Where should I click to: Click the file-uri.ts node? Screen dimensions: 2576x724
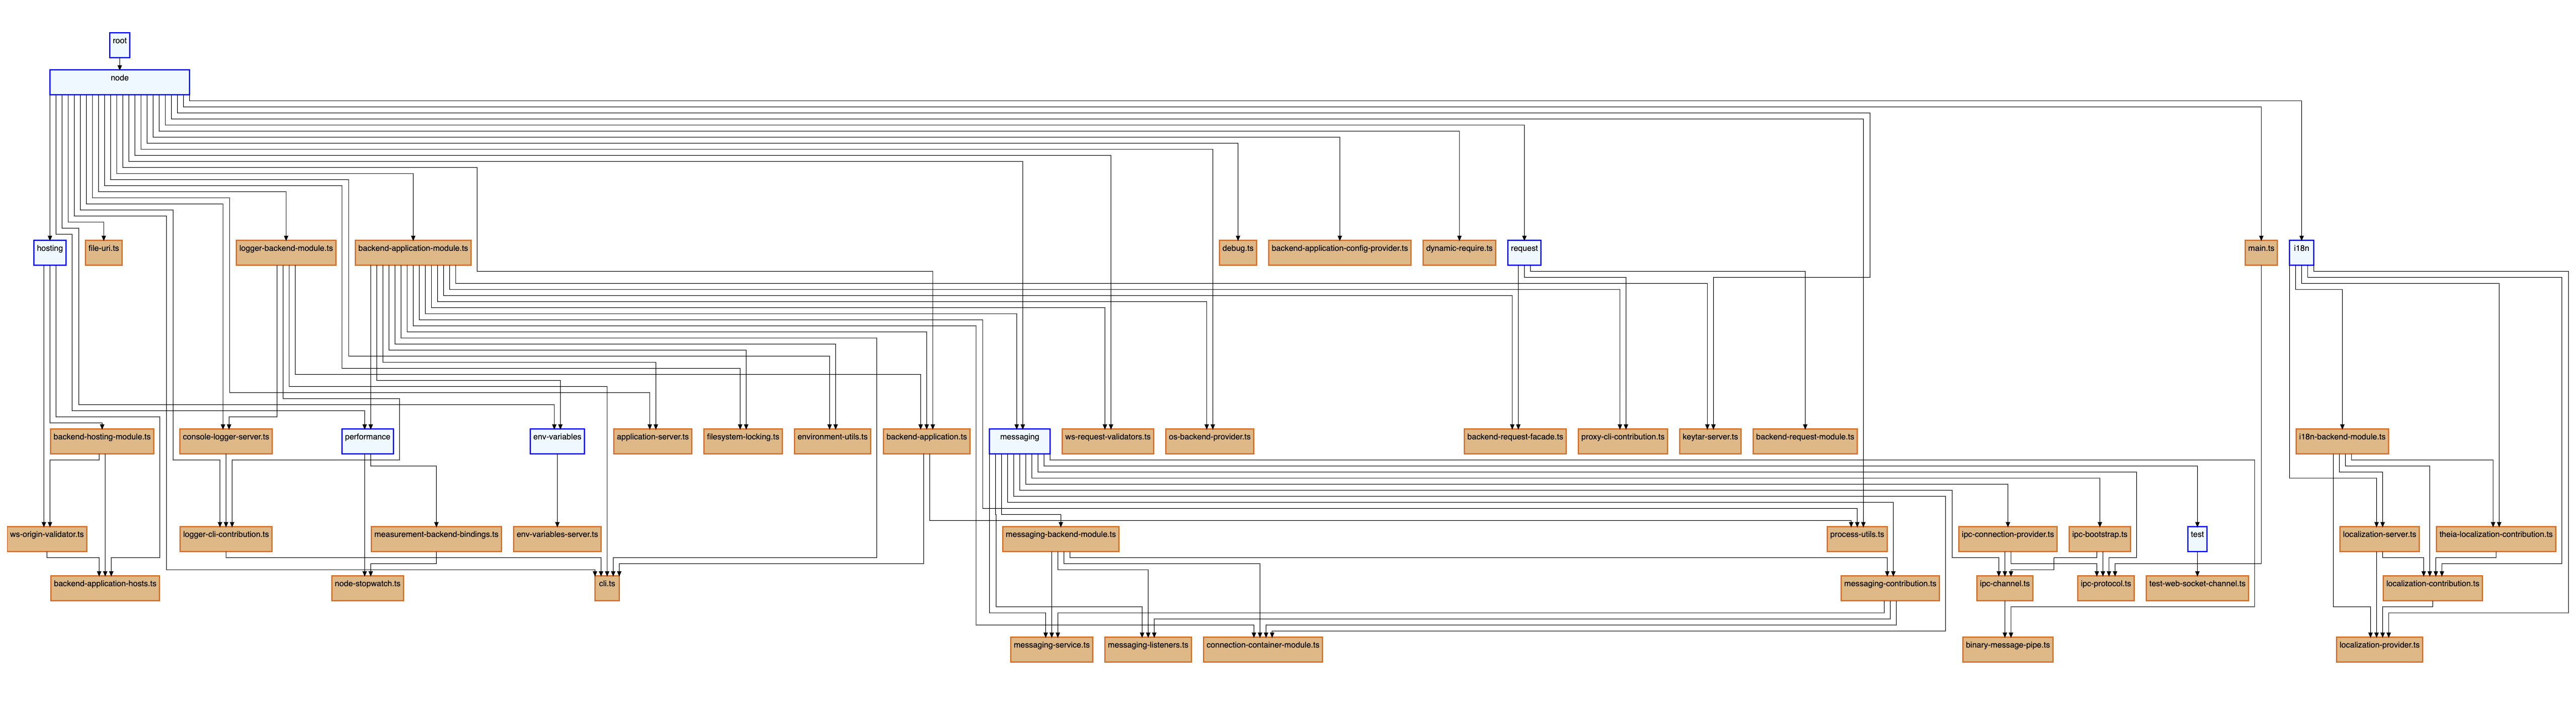103,253
